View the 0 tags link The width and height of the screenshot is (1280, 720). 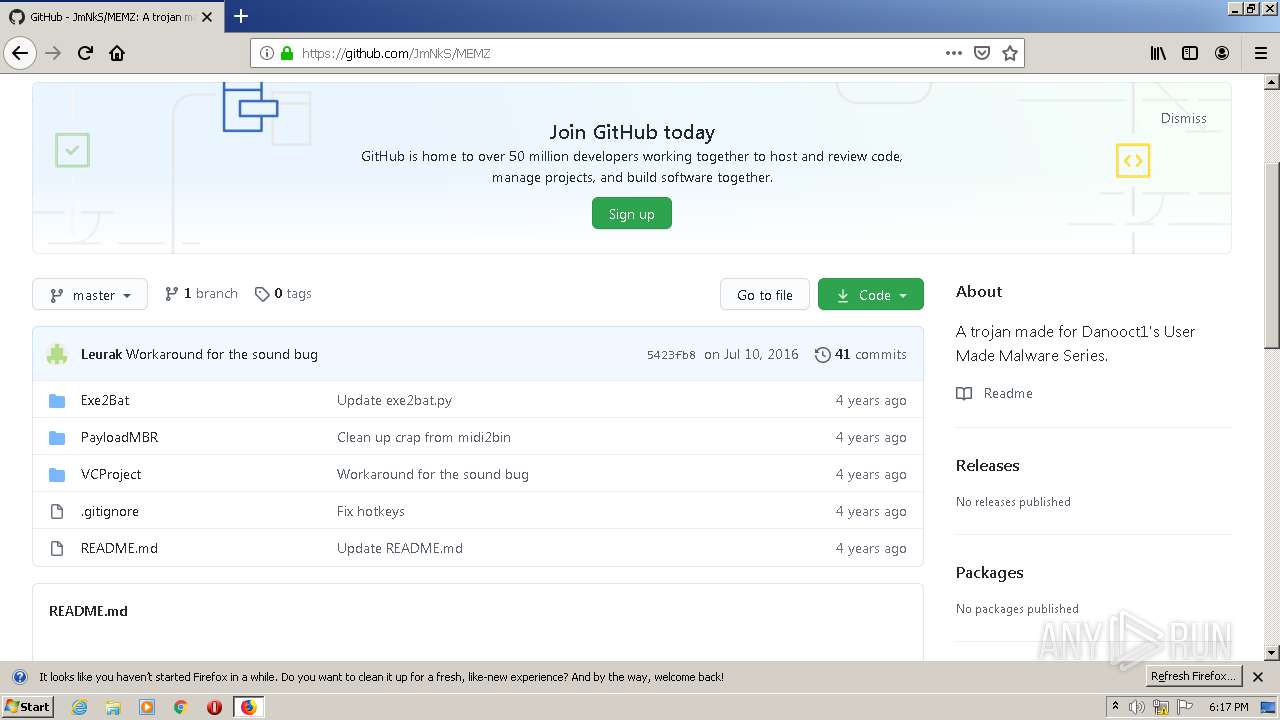coord(283,294)
